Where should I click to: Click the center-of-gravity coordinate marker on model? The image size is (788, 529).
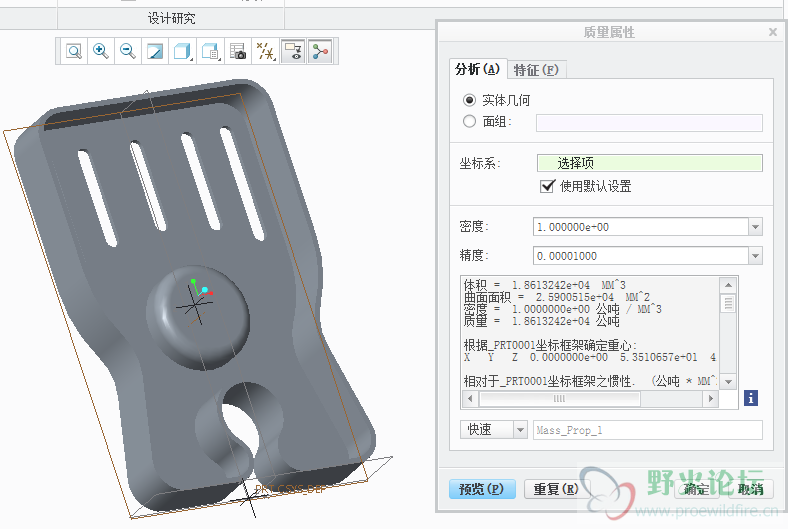coord(194,303)
